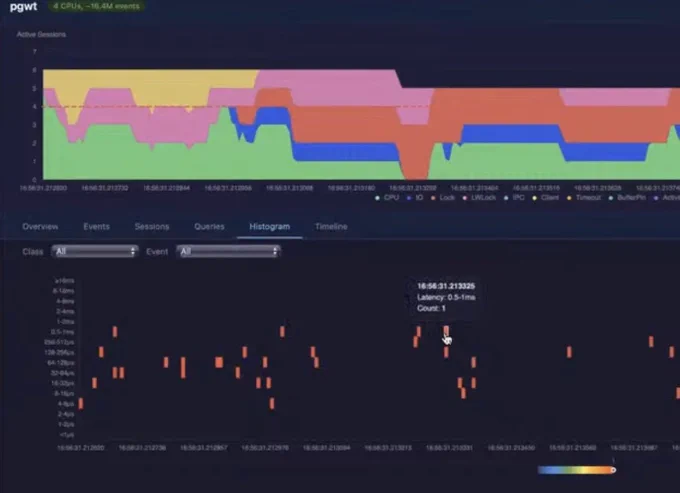The width and height of the screenshot is (680, 493).
Task: Click the 'Count: 1' tooltip line
Action: point(431,308)
